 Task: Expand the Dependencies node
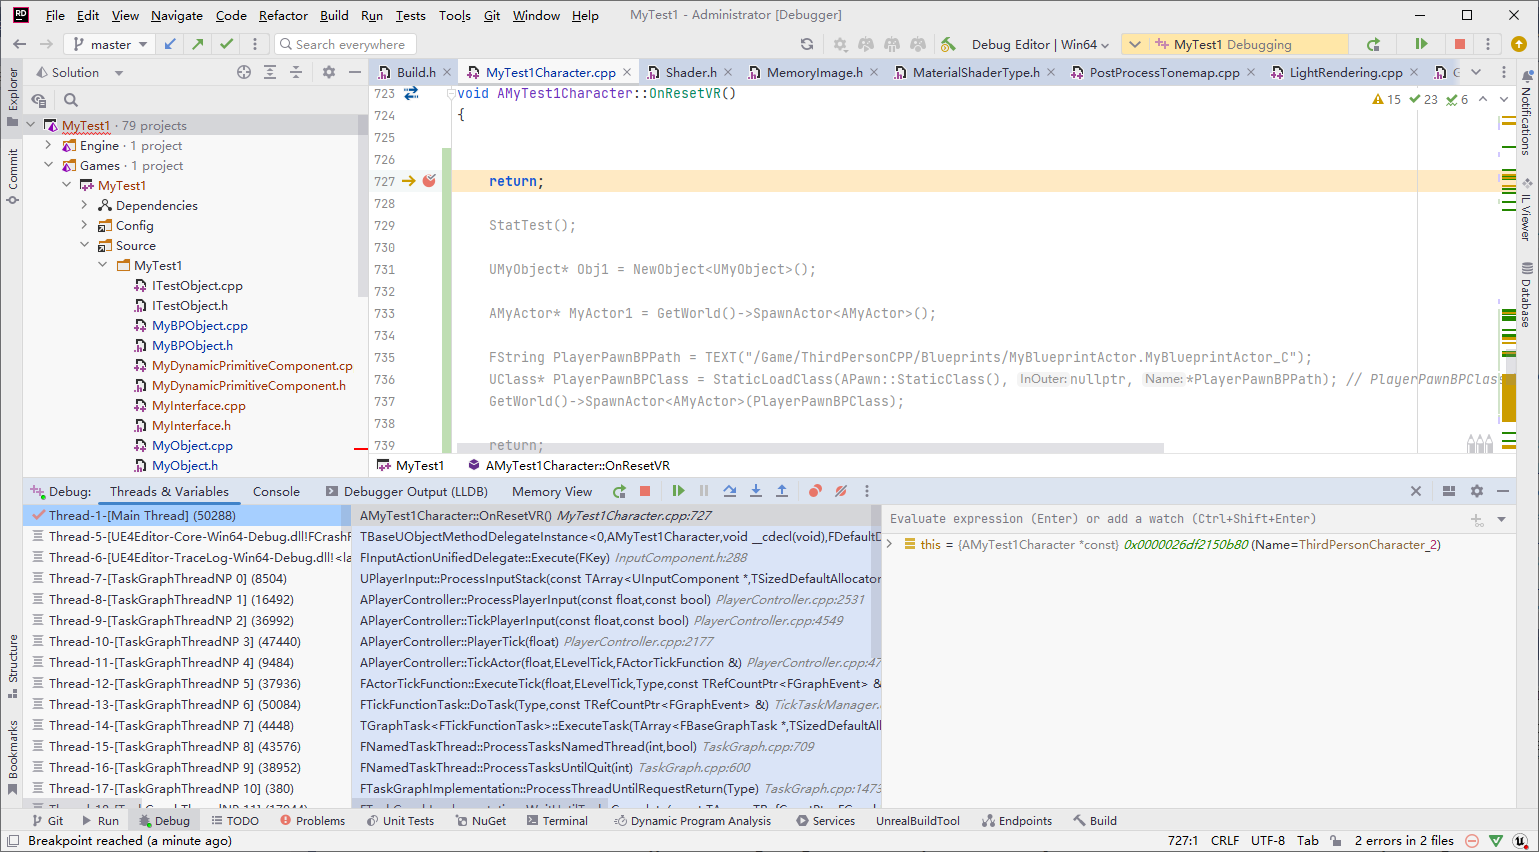pyautogui.click(x=84, y=205)
